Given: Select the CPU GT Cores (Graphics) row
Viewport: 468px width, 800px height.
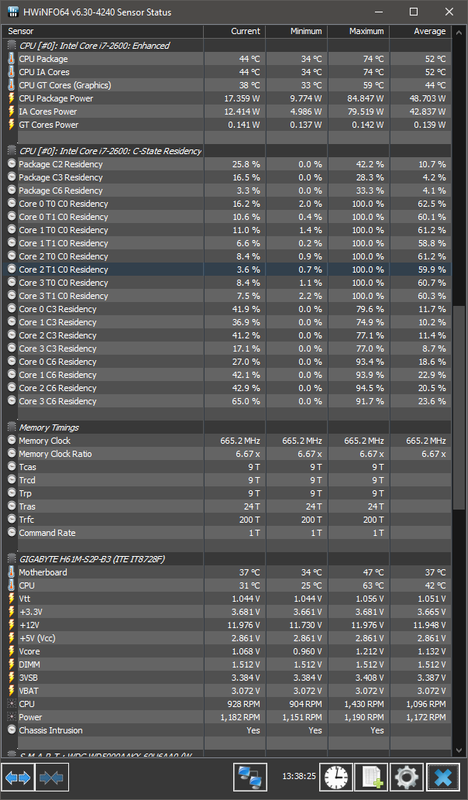Looking at the screenshot, I should (x=227, y=85).
